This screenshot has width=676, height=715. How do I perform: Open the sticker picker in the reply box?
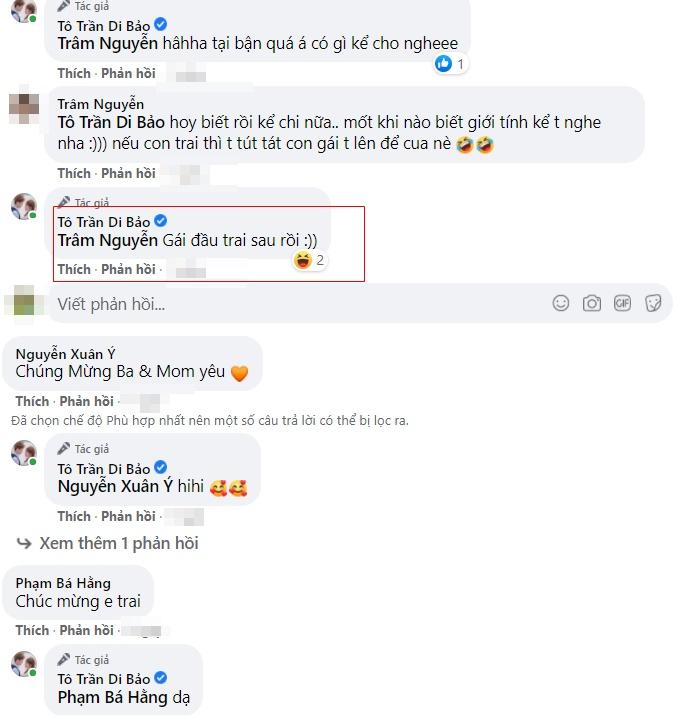pos(653,302)
